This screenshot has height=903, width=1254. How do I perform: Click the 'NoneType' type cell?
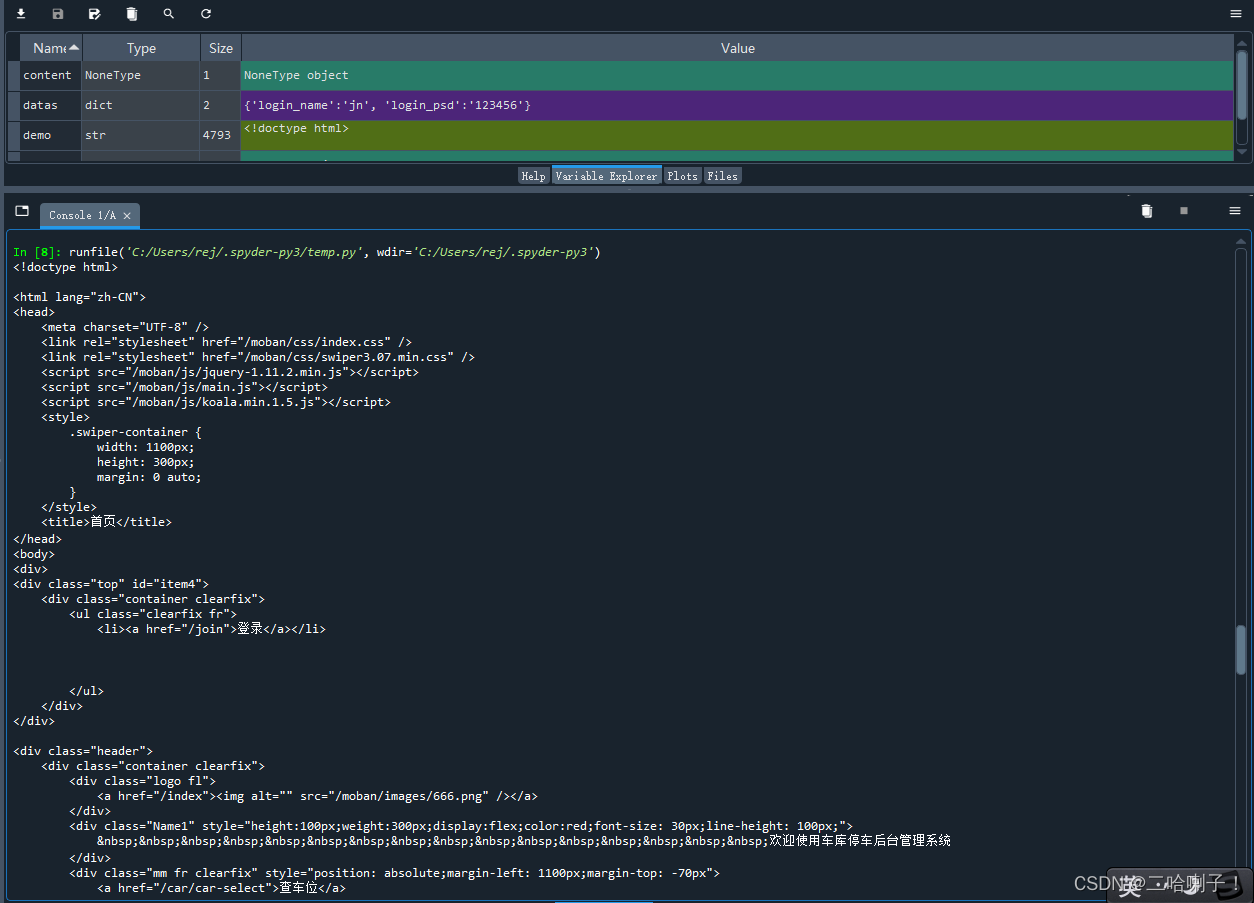(141, 76)
